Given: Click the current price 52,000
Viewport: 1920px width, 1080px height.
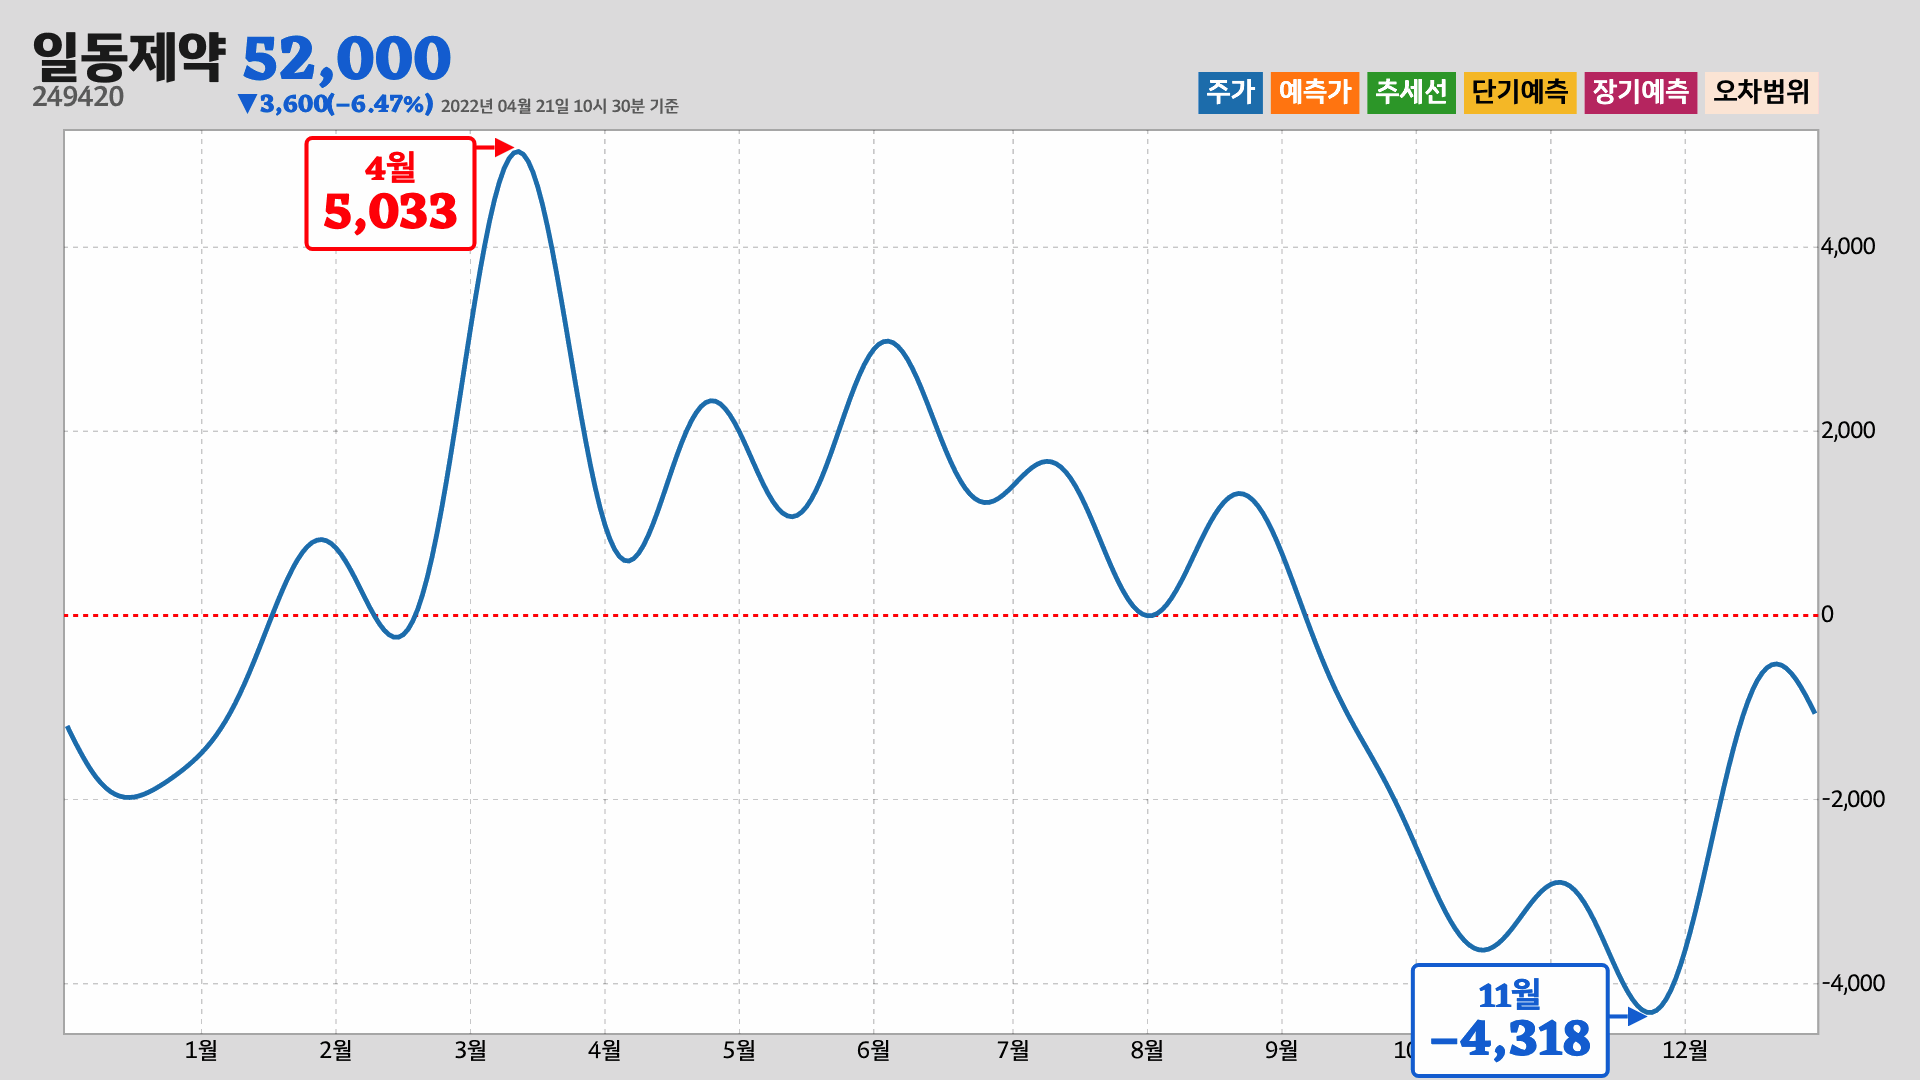Looking at the screenshot, I should tap(347, 58).
